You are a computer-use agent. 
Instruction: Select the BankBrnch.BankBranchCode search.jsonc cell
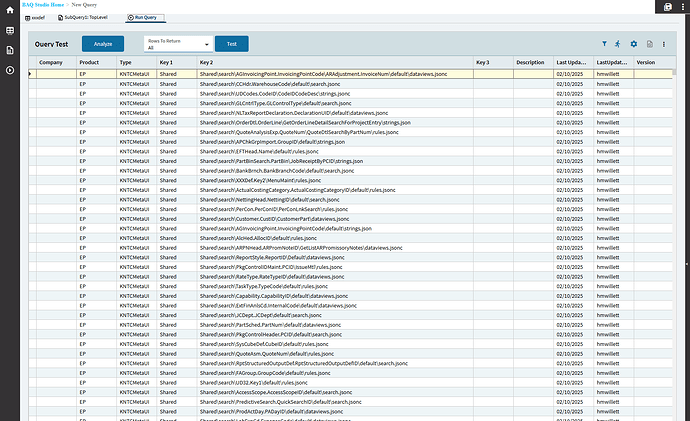[x=335, y=171]
